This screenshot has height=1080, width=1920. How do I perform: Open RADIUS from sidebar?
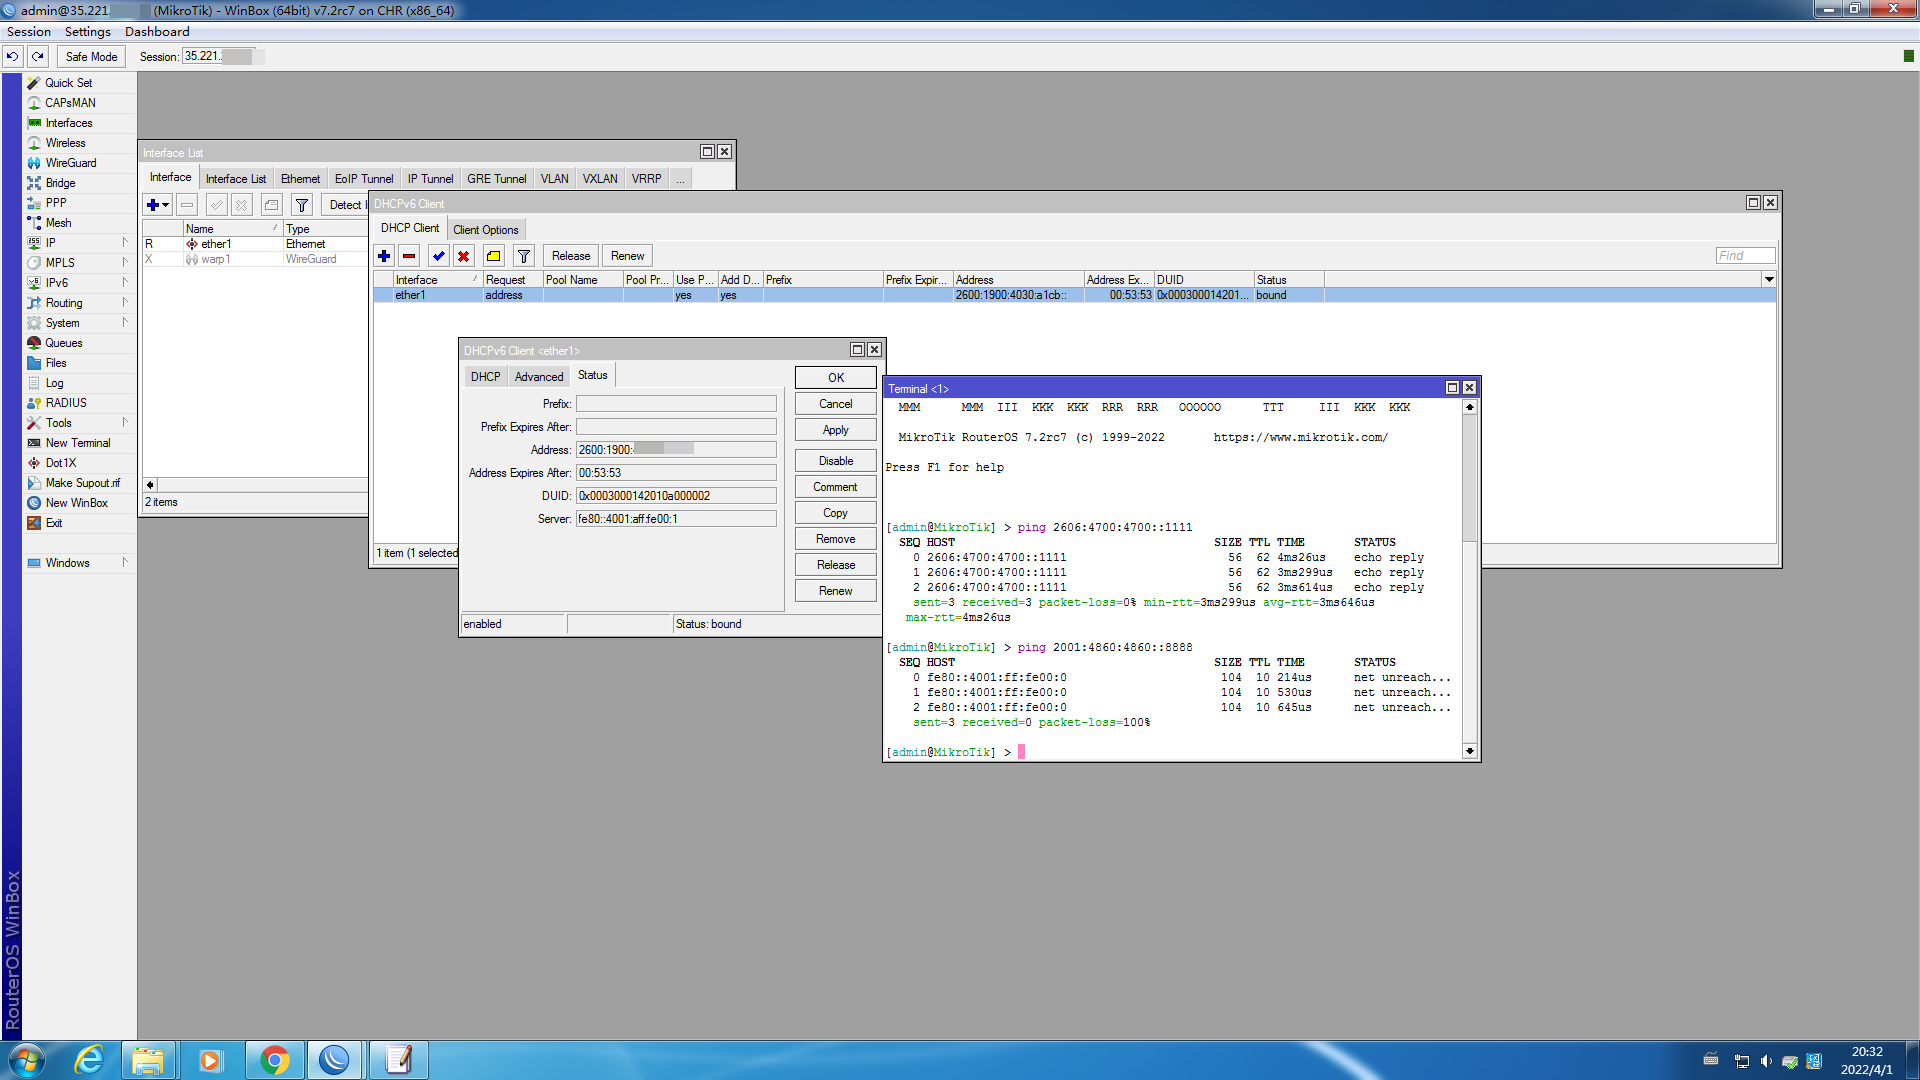66,403
